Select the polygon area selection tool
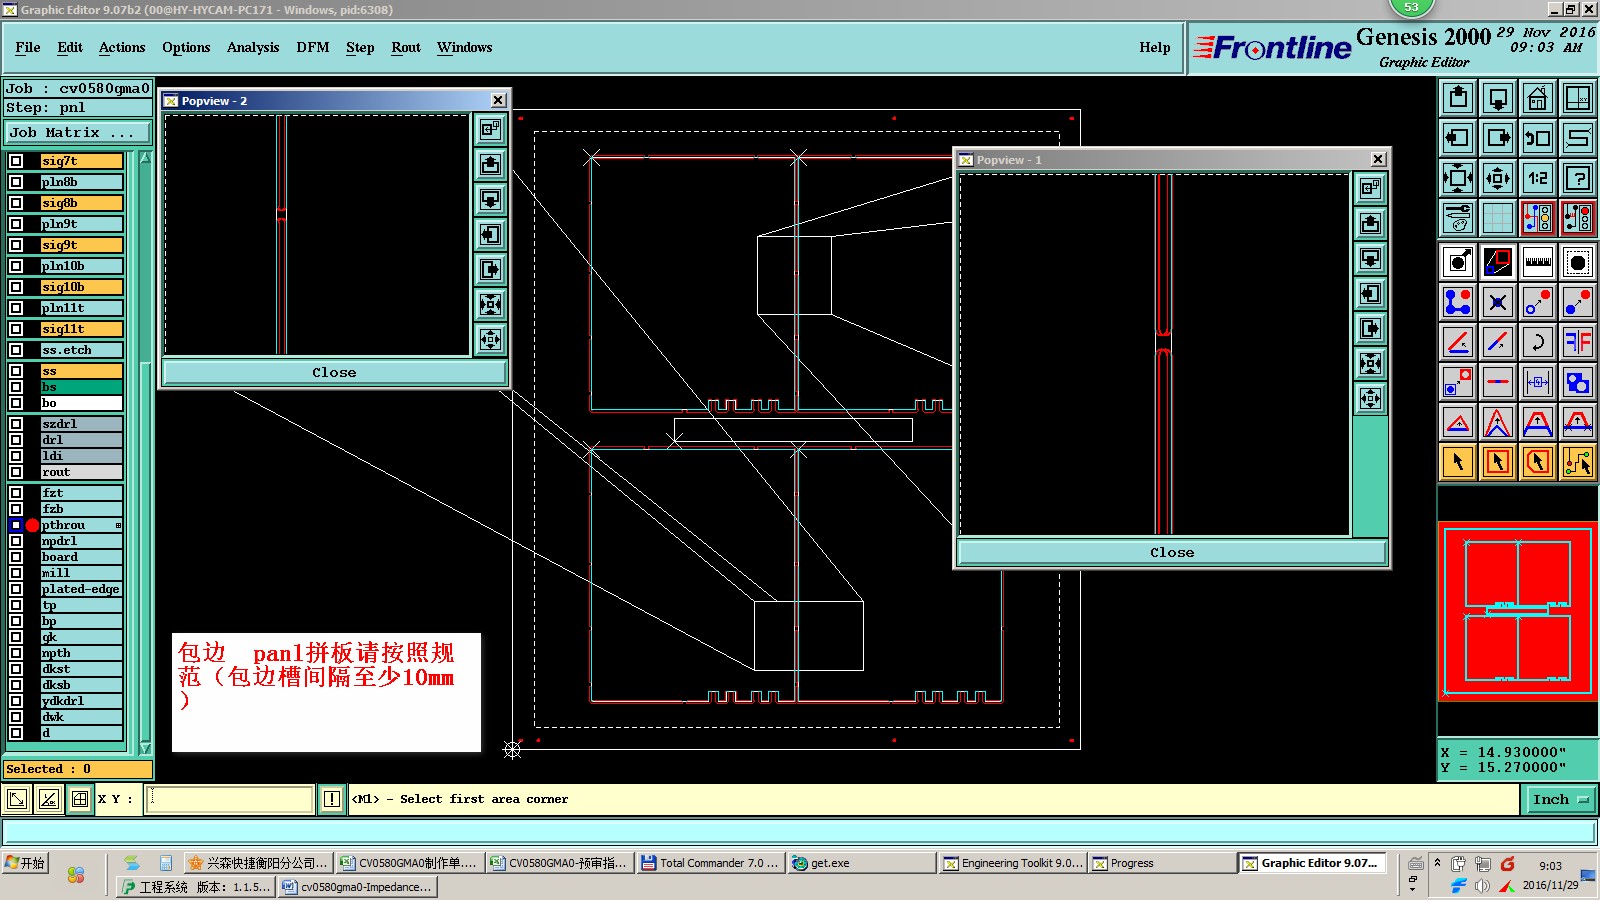This screenshot has width=1600, height=900. click(x=1538, y=462)
